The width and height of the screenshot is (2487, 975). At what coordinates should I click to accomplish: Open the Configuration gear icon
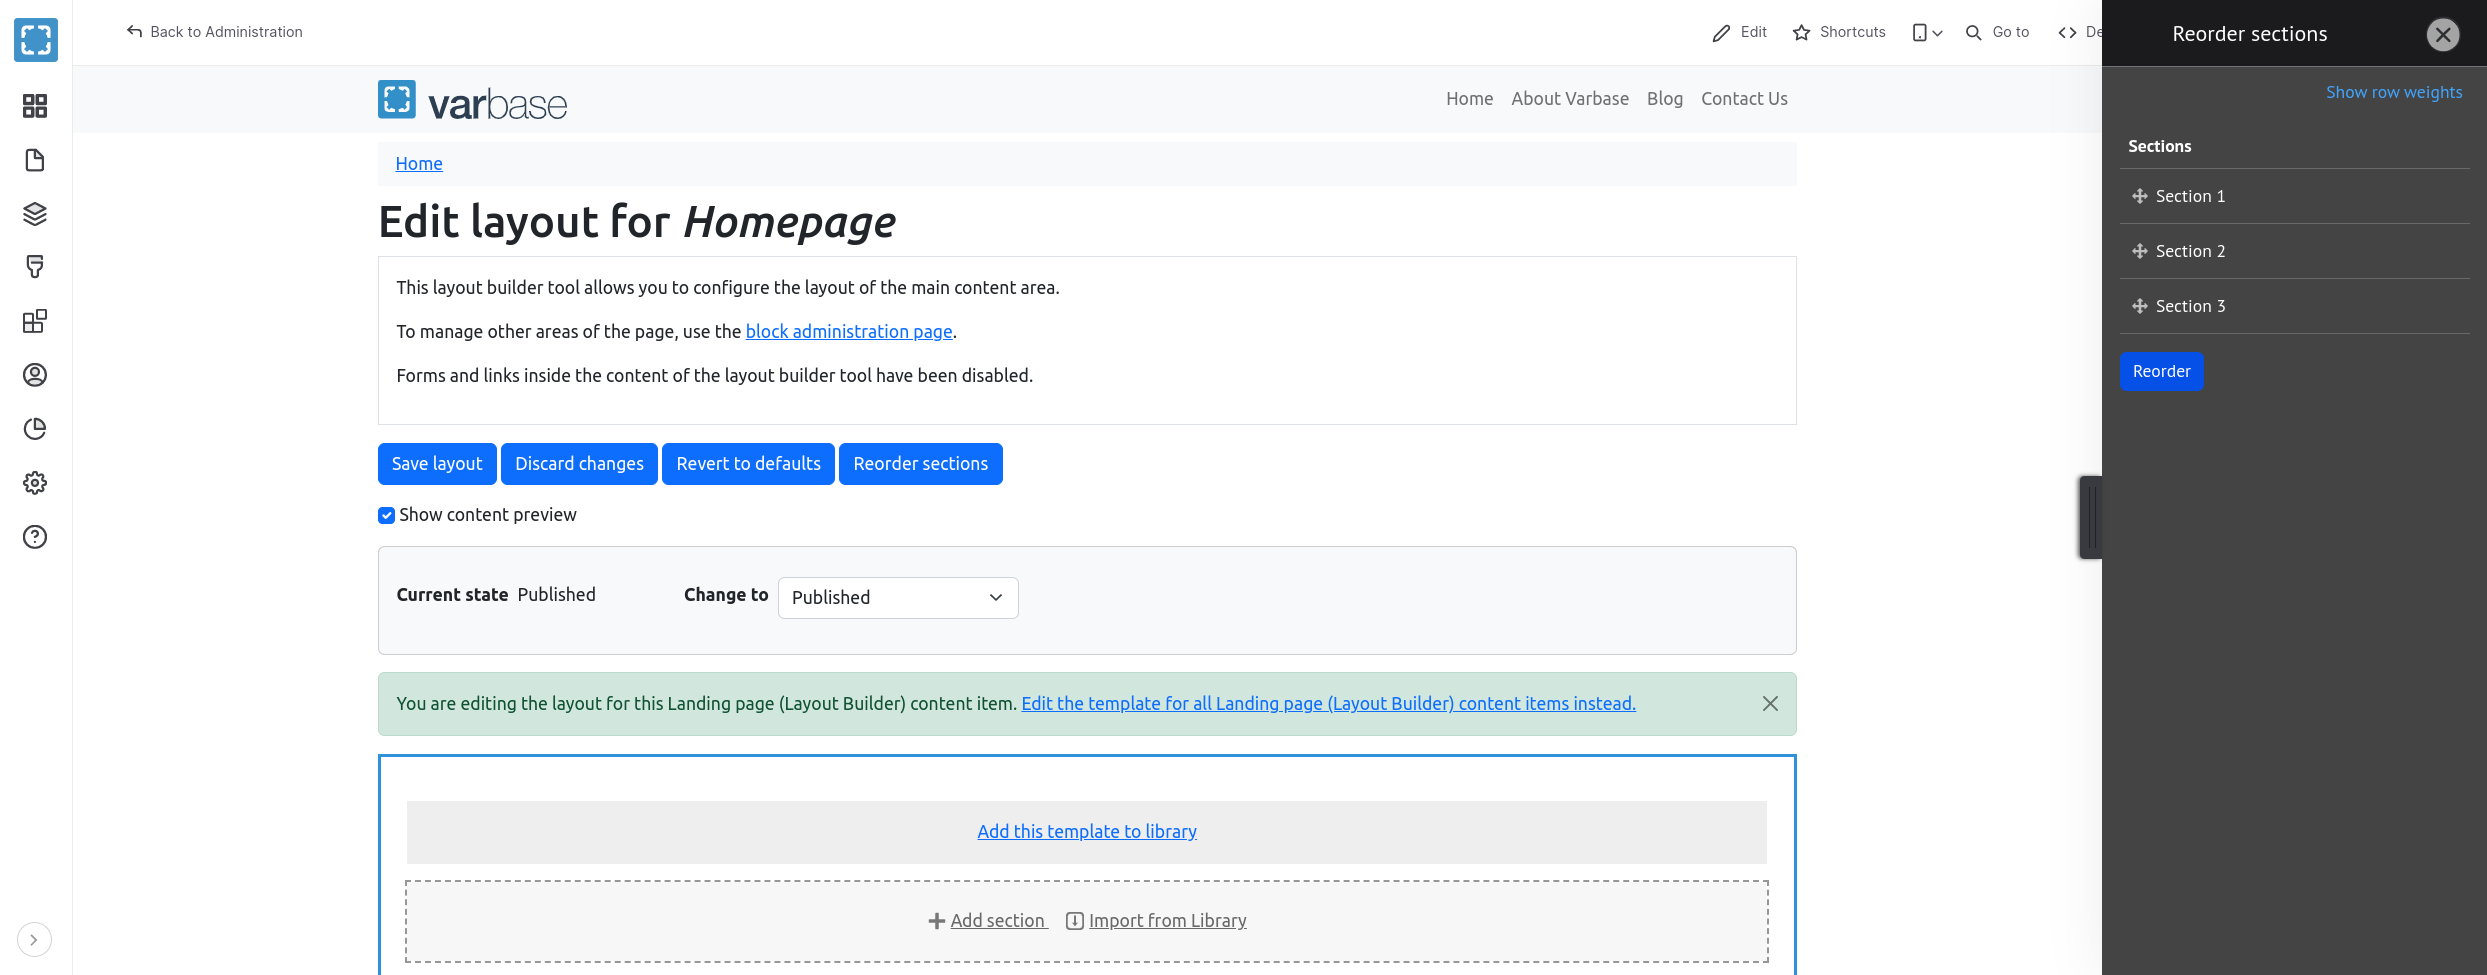[x=35, y=483]
